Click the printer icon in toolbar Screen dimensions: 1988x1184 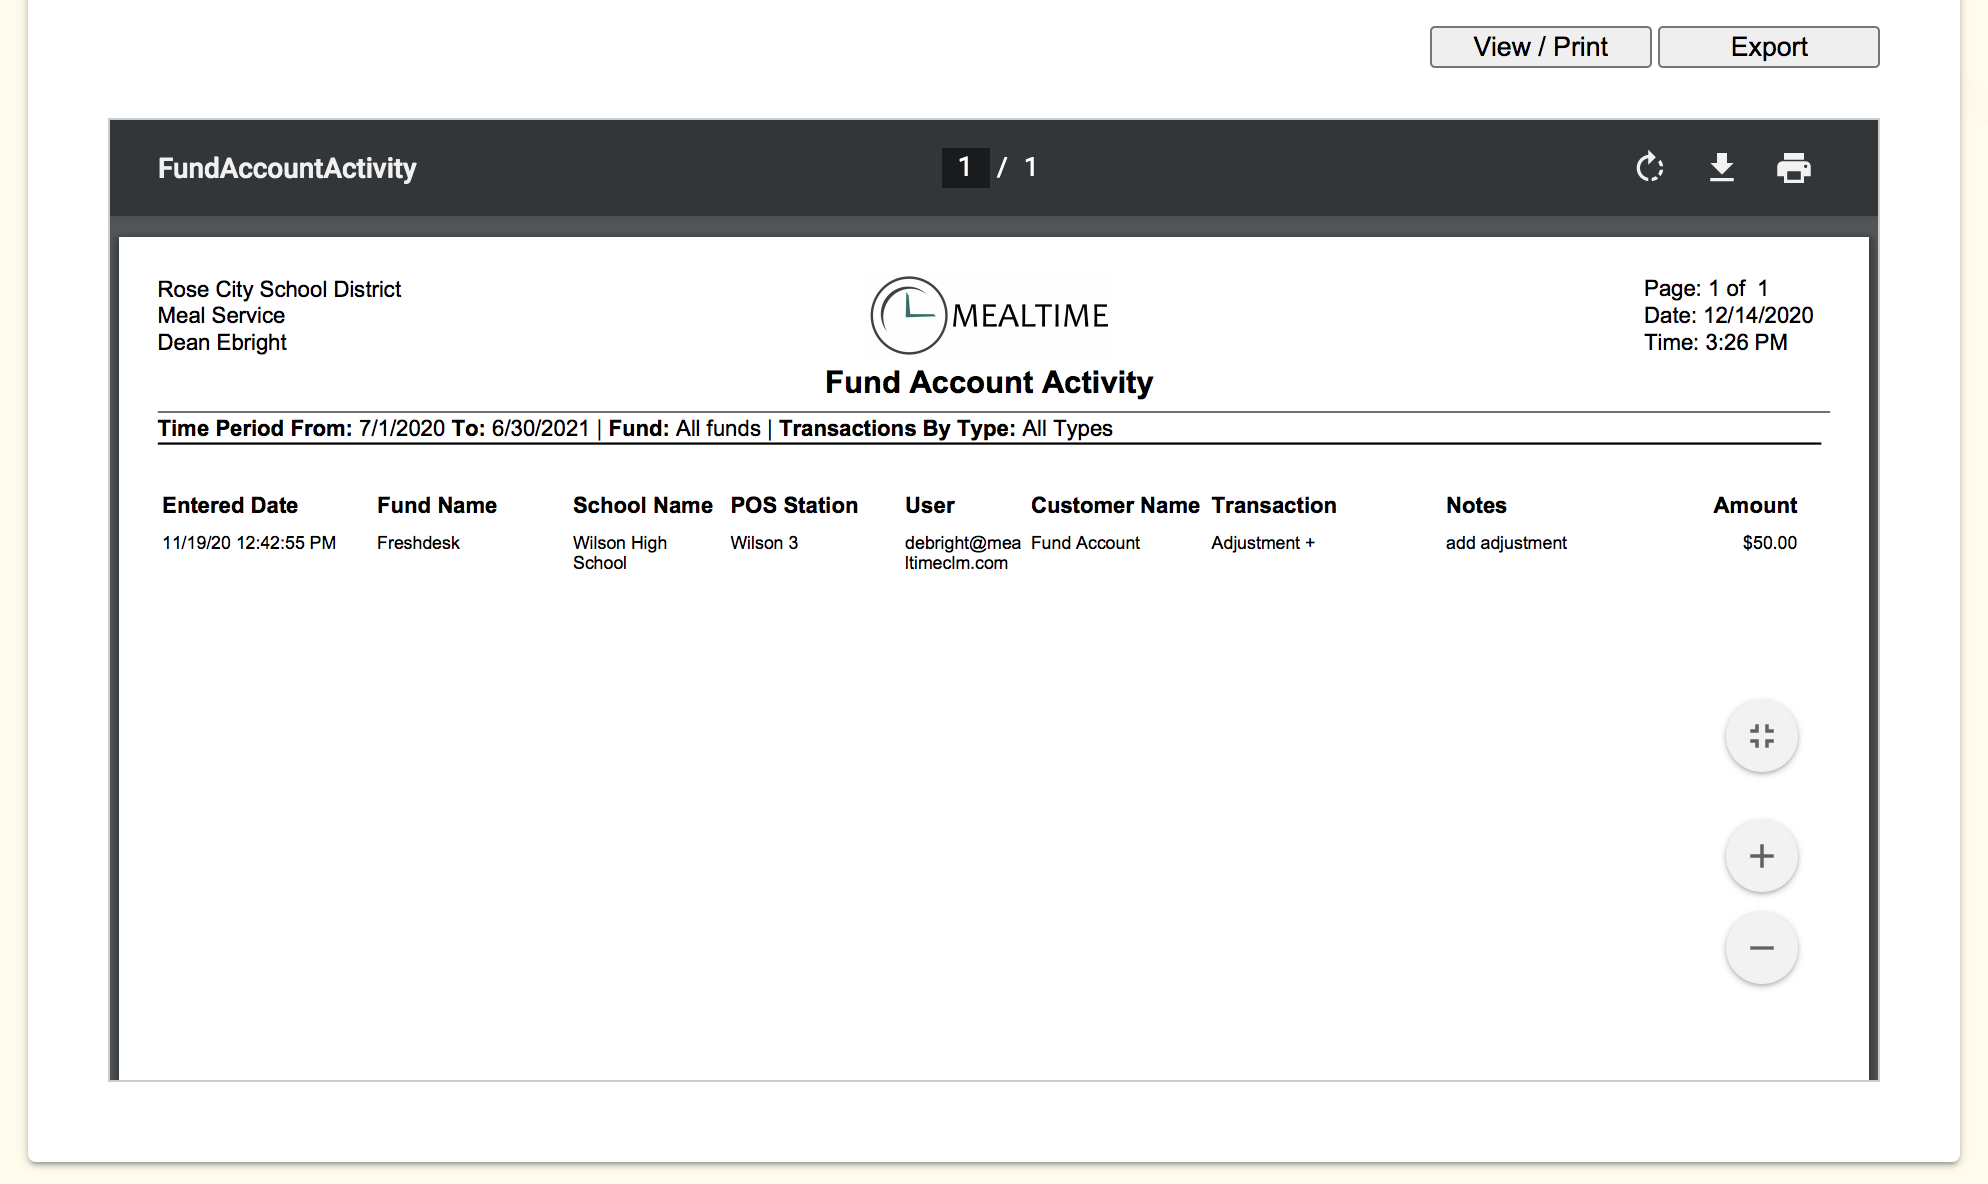[1793, 167]
